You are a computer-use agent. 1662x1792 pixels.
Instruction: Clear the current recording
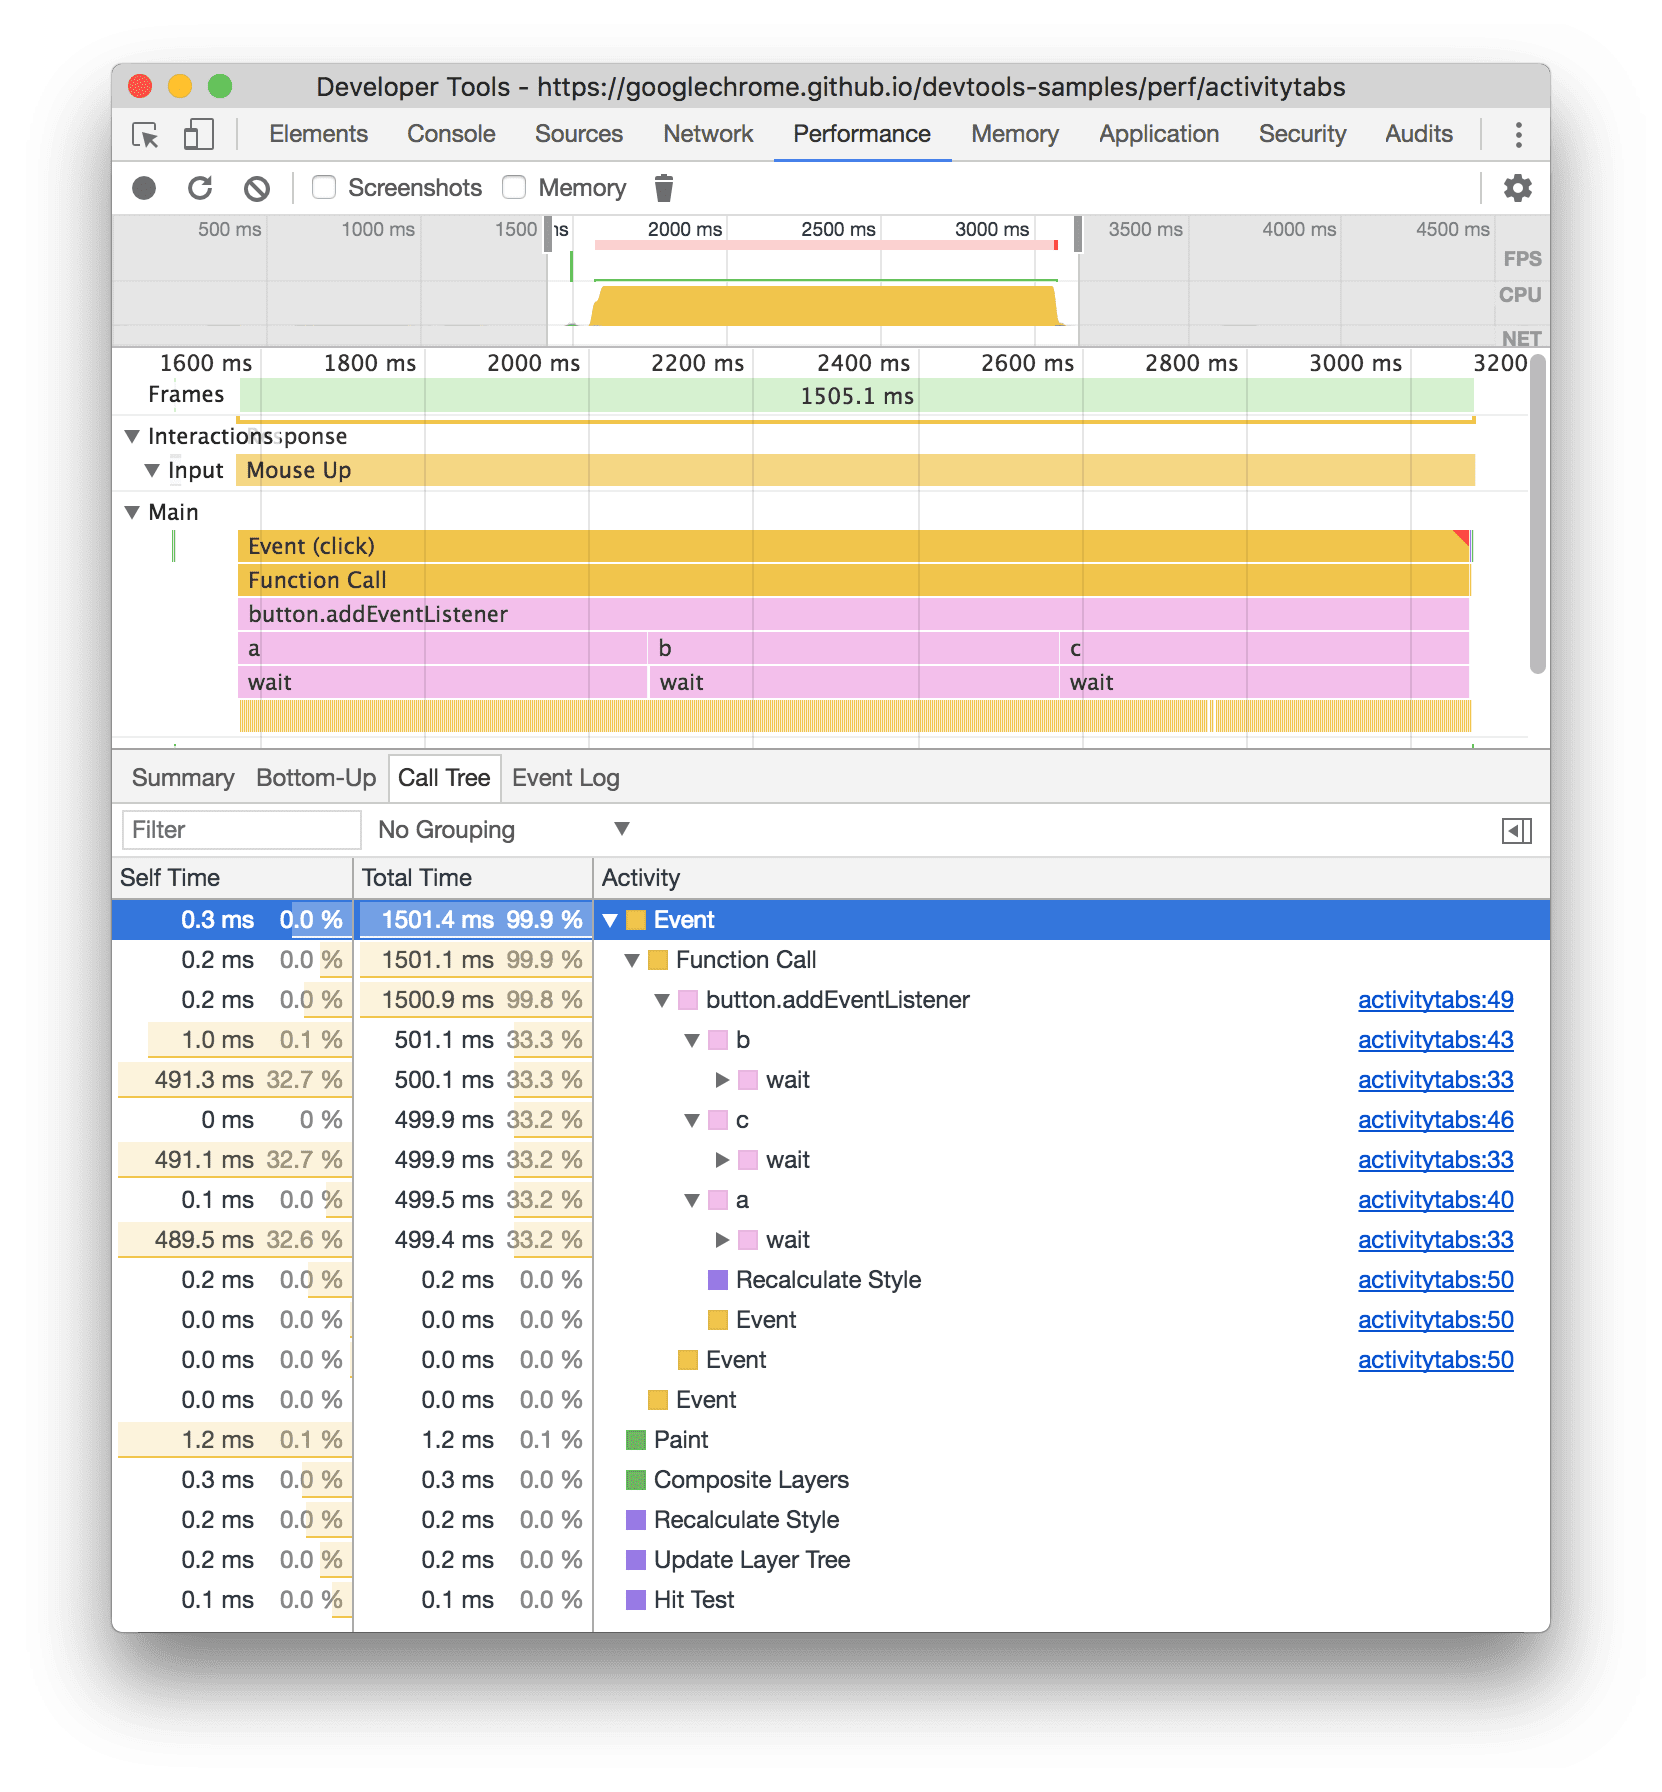[x=257, y=187]
